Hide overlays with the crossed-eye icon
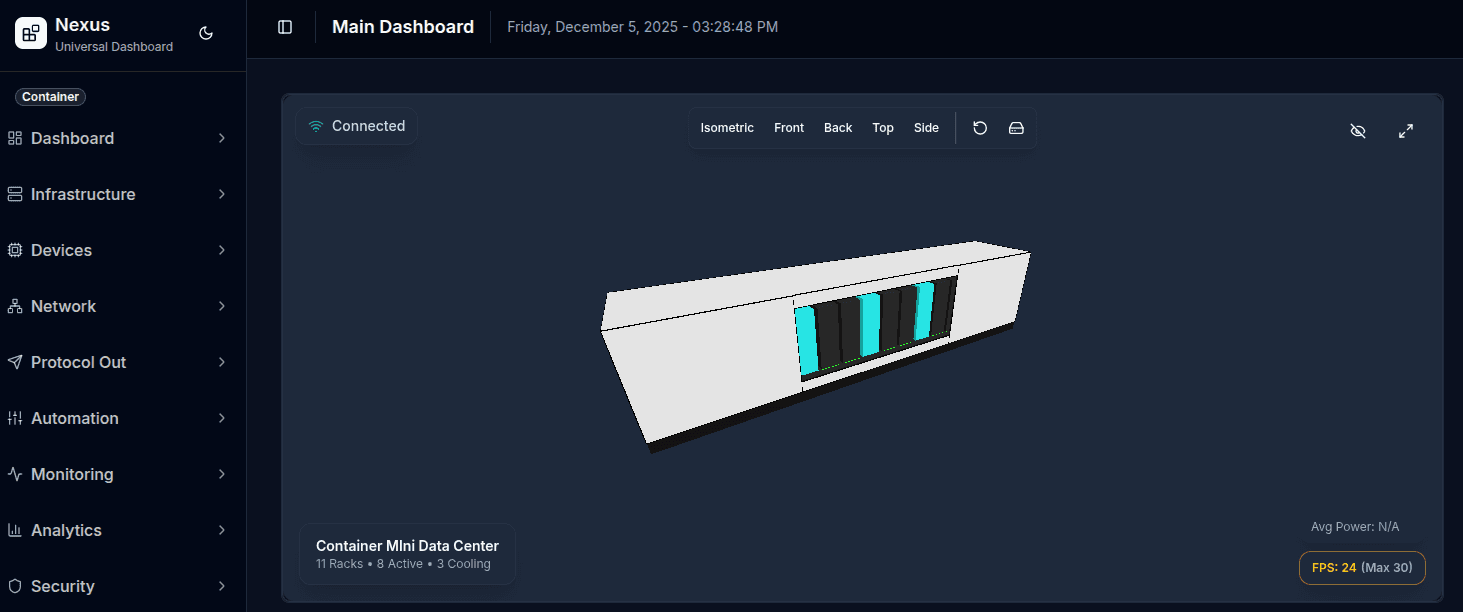The image size is (1463, 612). pos(1357,131)
